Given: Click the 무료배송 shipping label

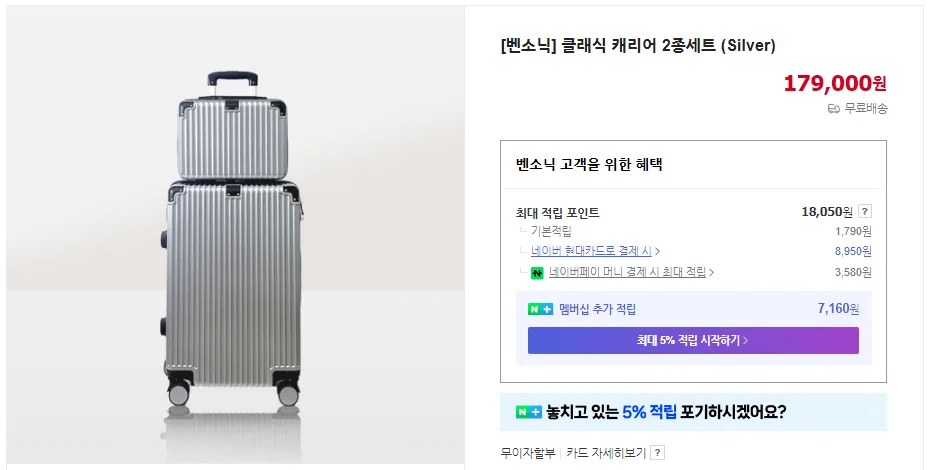Looking at the screenshot, I should pos(866,108).
